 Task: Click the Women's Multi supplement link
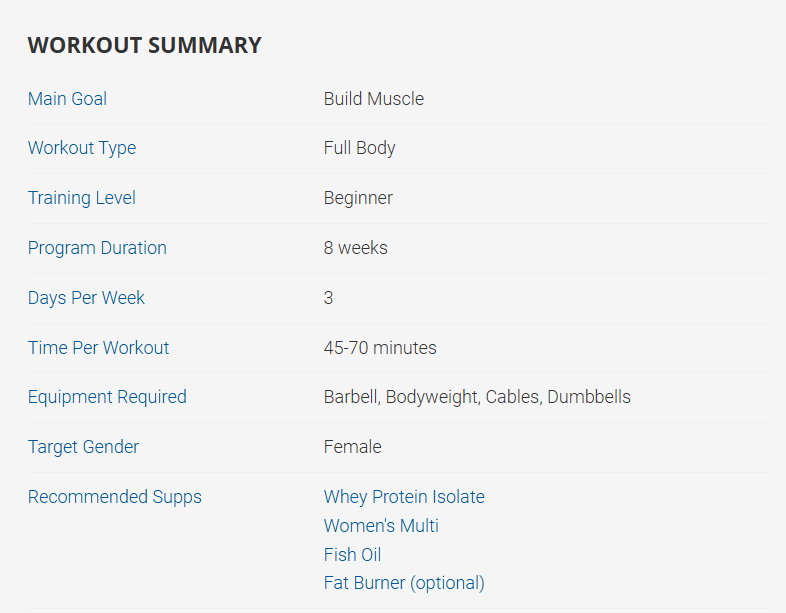[x=381, y=526]
